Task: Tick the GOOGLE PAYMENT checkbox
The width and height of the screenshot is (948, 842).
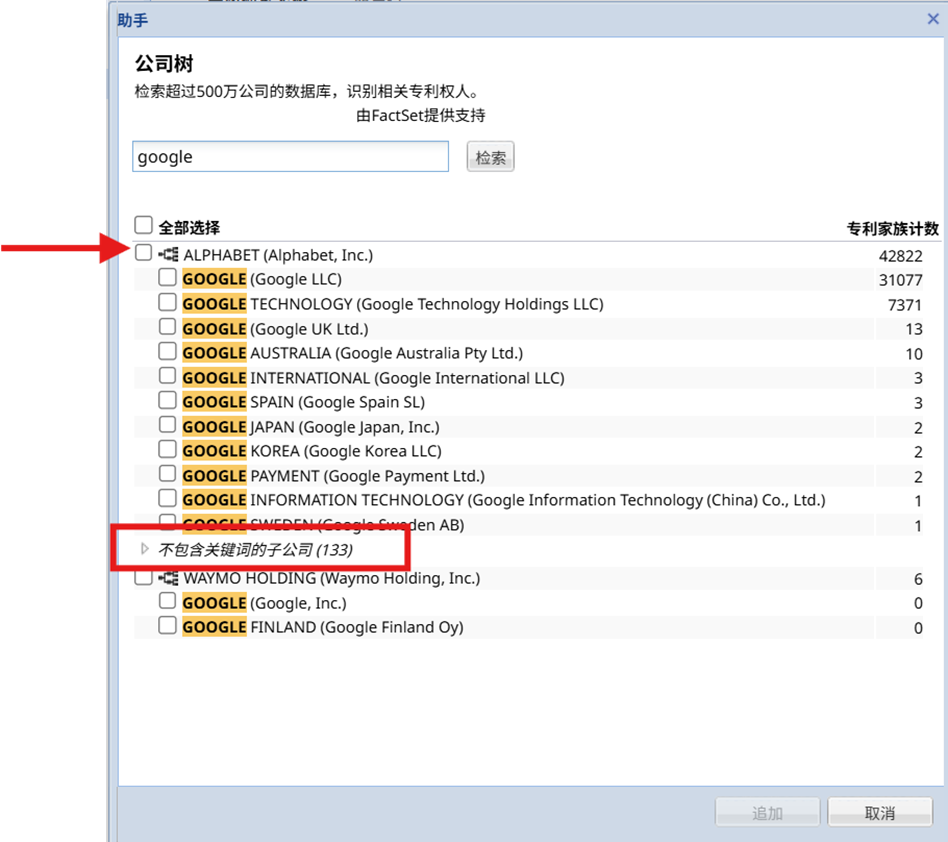Action: point(167,473)
